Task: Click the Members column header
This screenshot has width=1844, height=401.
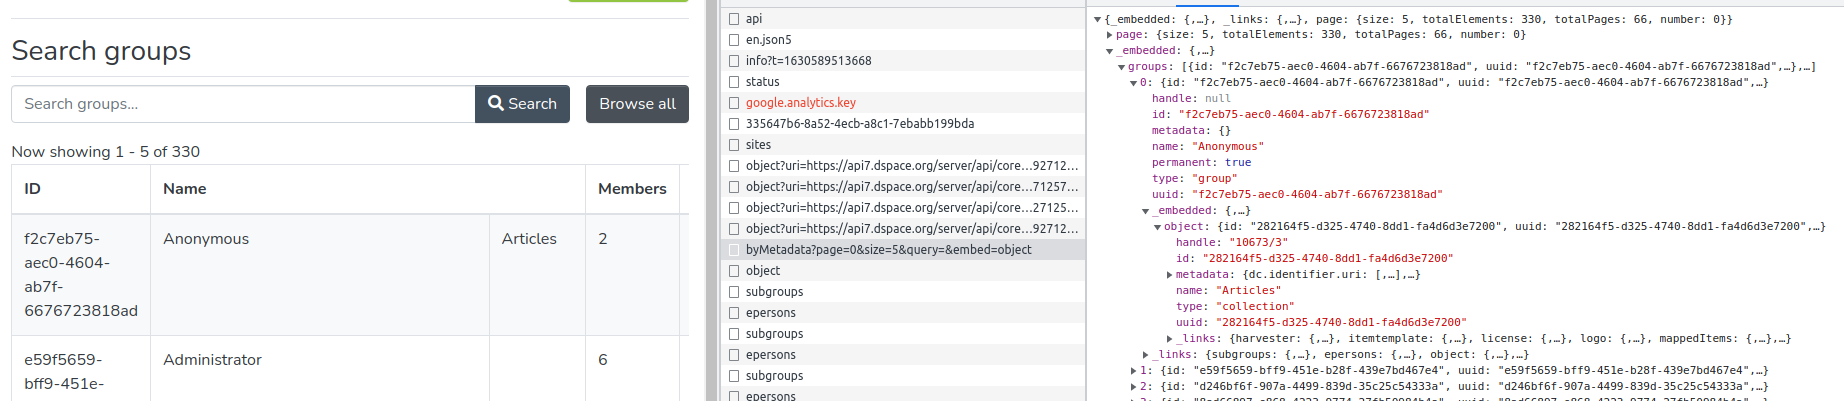Action: tap(632, 189)
